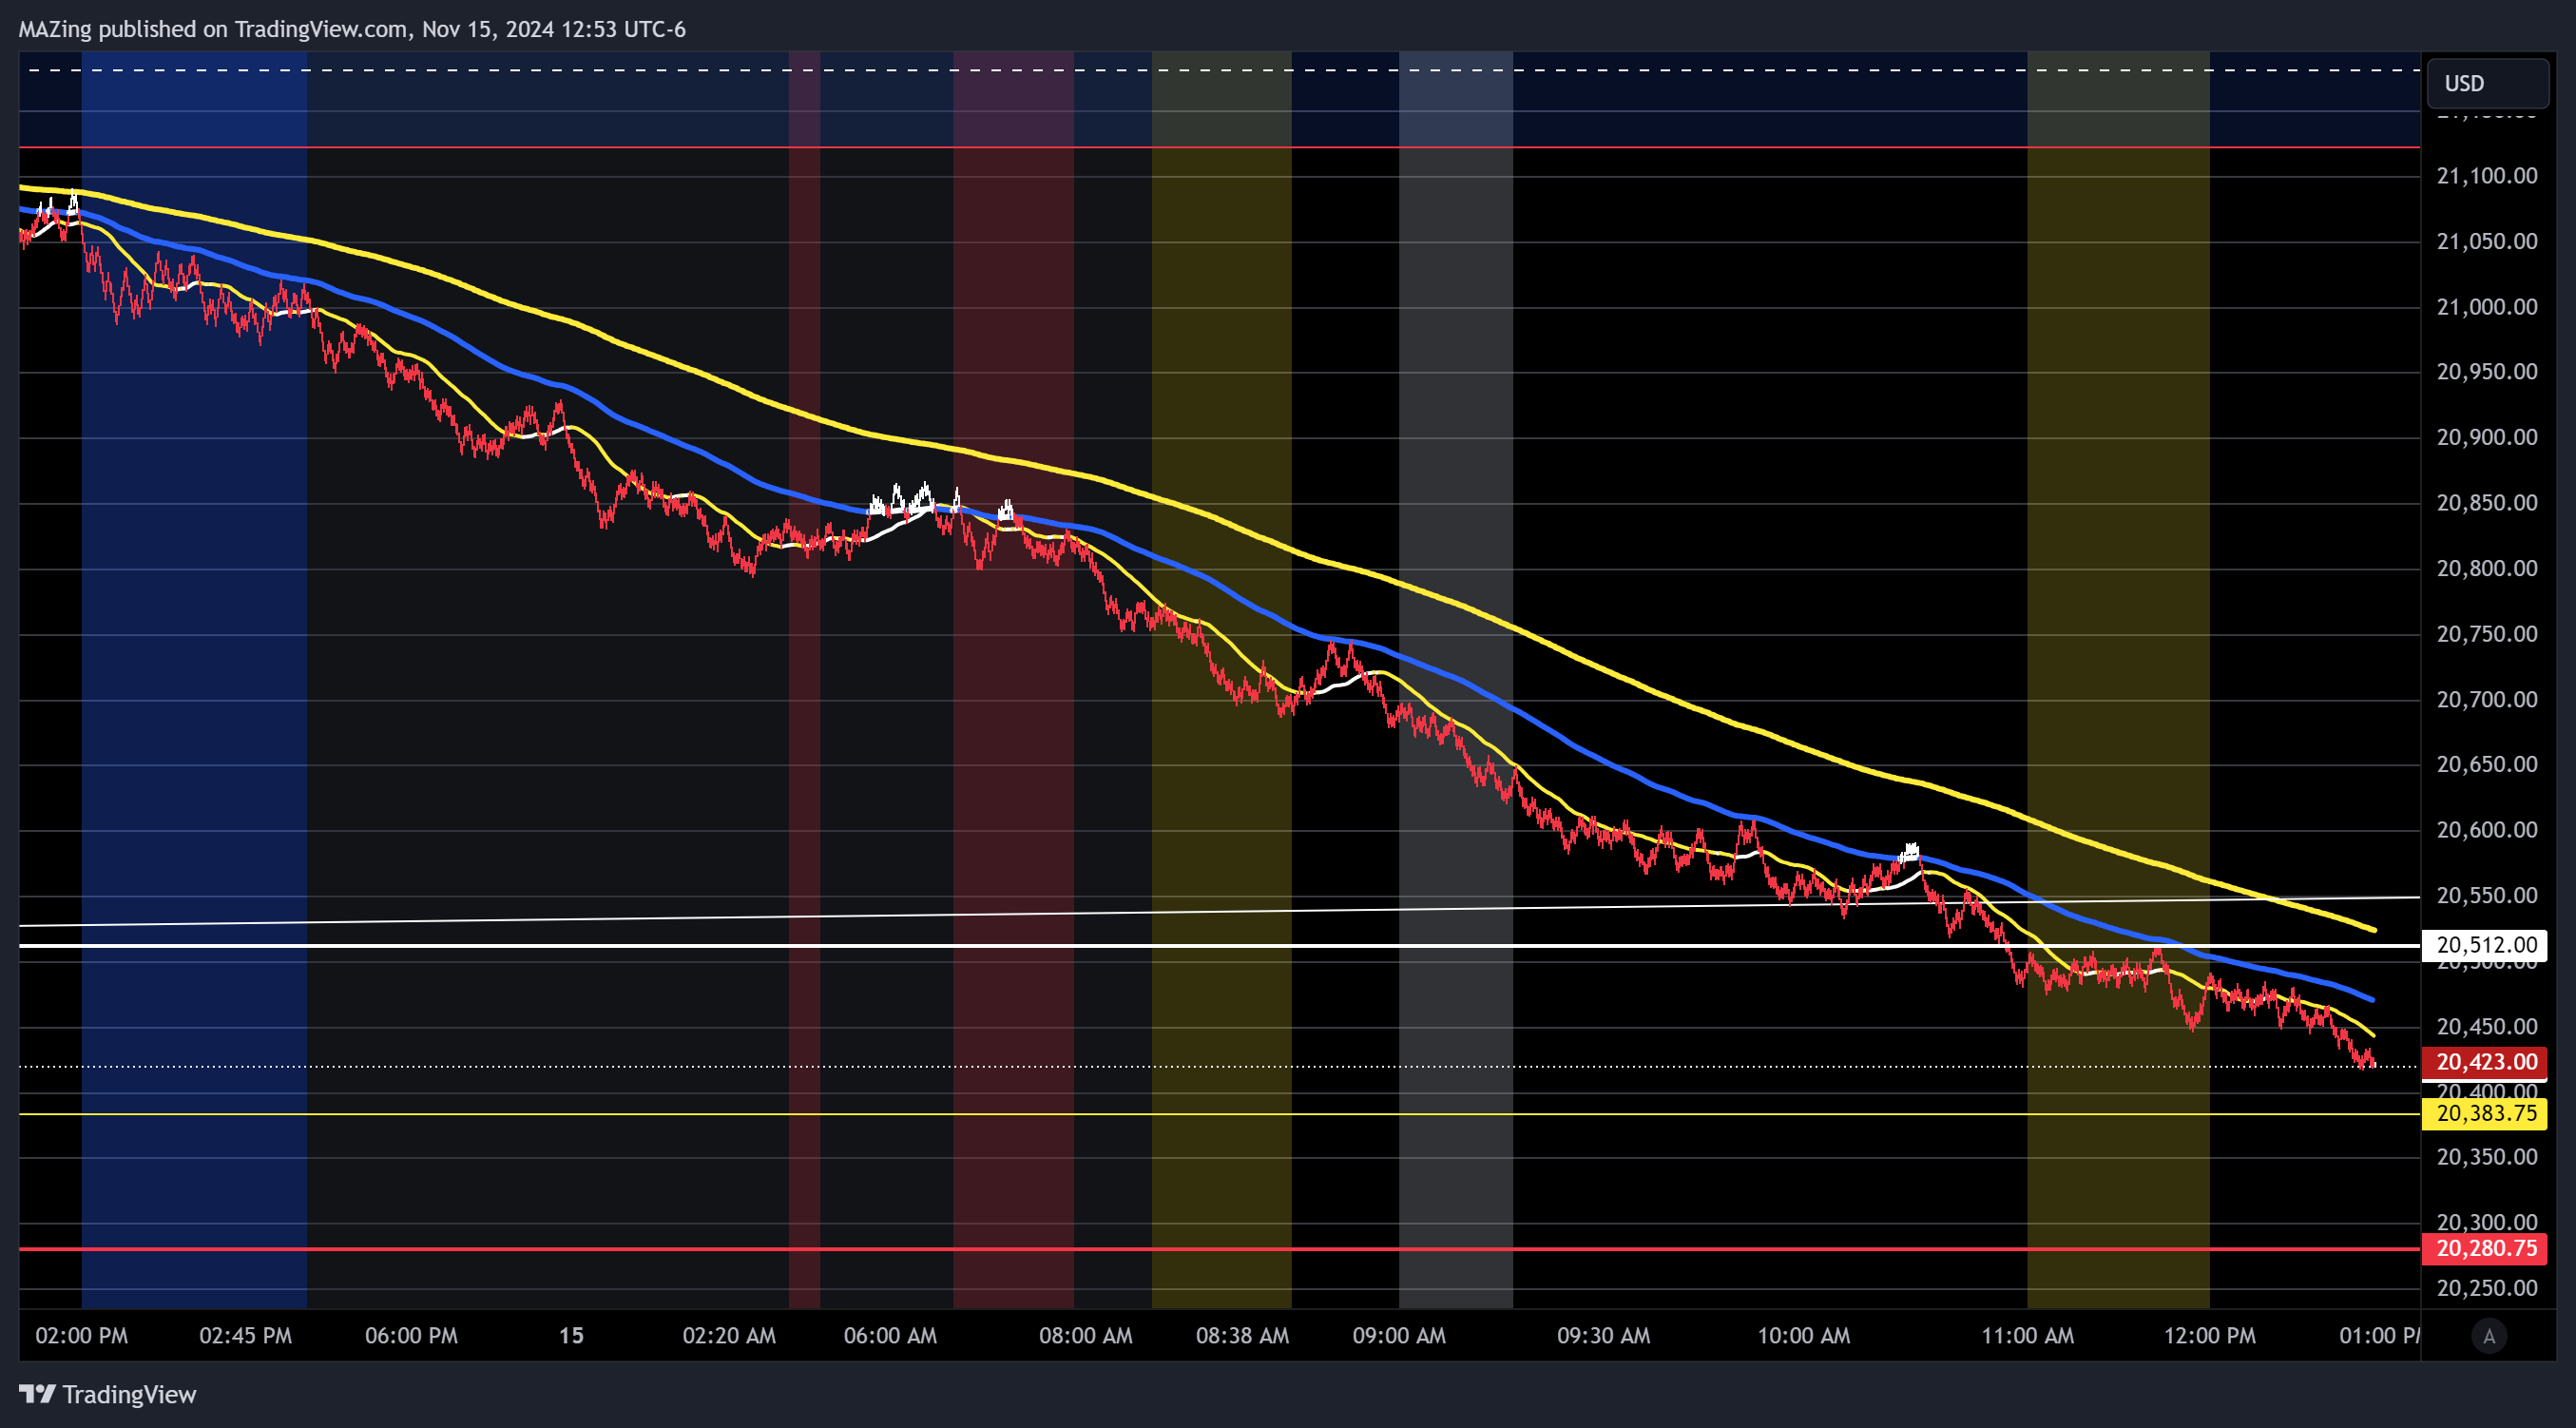Image resolution: width=2576 pixels, height=1428 pixels.
Task: Click the 08:38 AM time axis label
Action: [x=1242, y=1336]
